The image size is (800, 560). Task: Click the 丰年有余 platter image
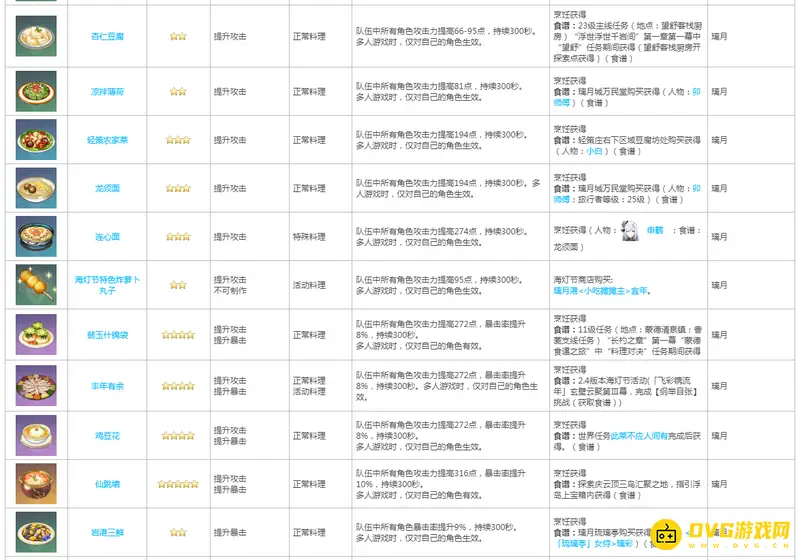pyautogui.click(x=36, y=386)
